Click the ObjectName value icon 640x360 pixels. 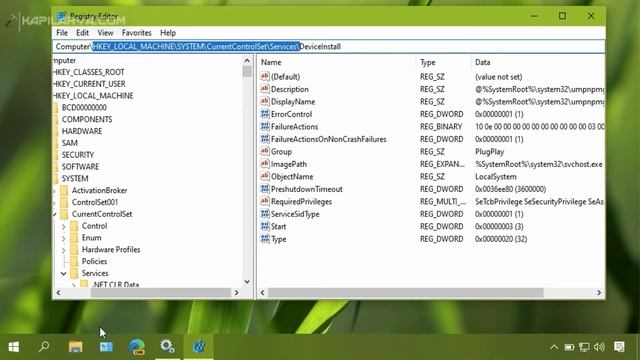point(264,176)
